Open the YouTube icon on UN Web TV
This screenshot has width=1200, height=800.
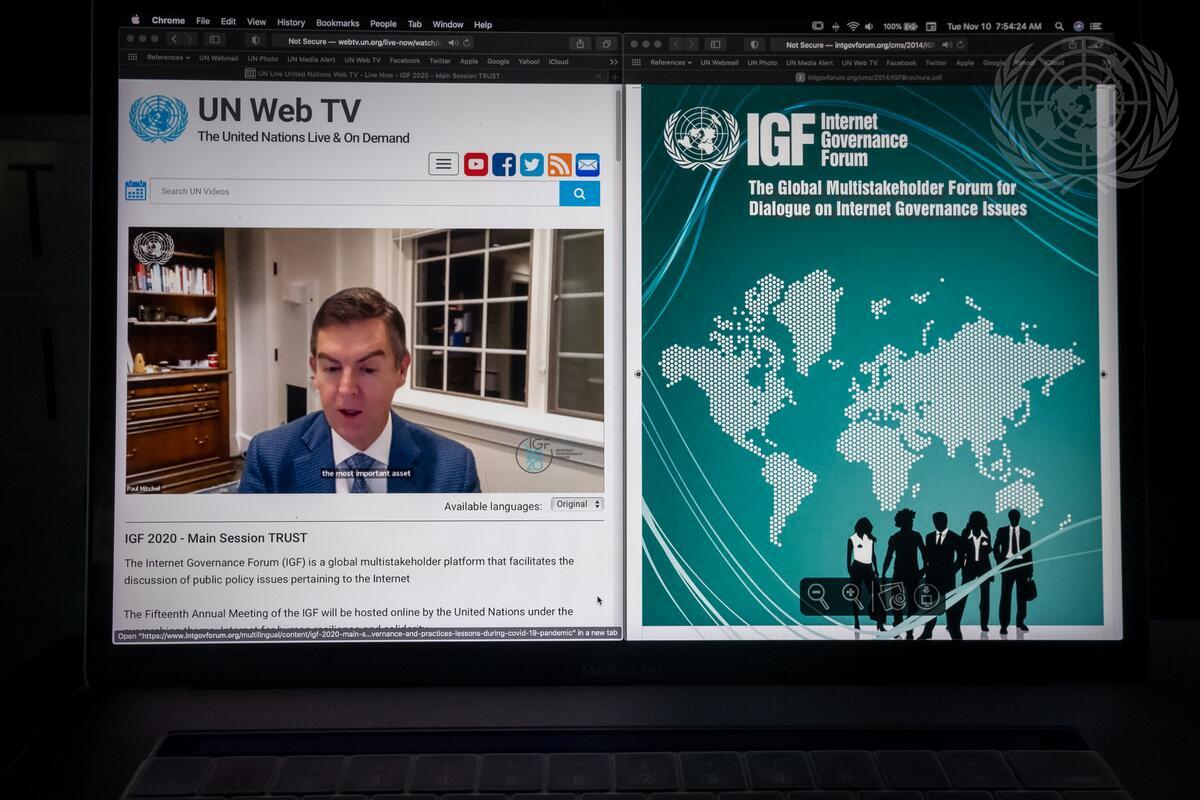[x=476, y=164]
